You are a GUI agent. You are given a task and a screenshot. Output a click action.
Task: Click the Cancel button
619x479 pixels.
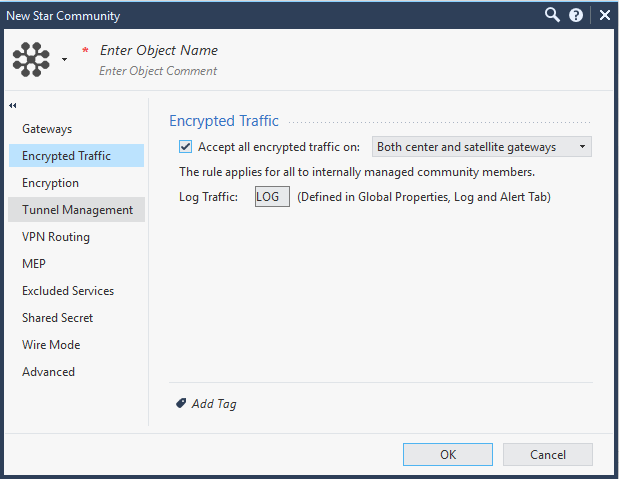pyautogui.click(x=548, y=455)
